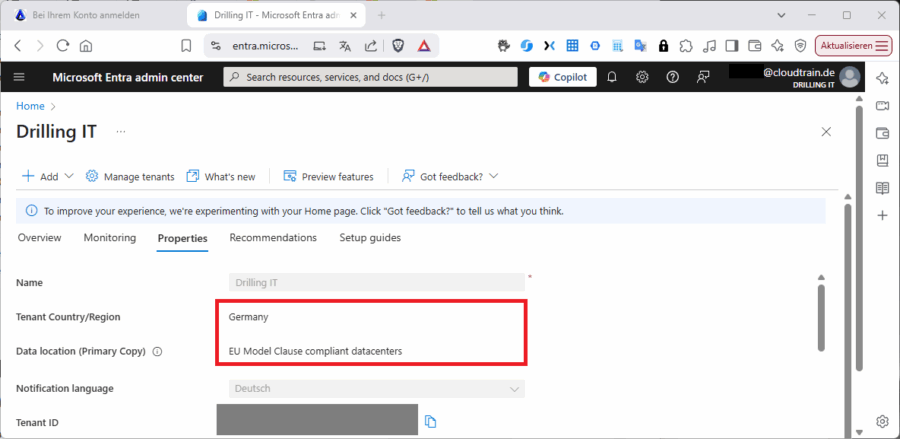The width and height of the screenshot is (900, 439).
Task: Click the account avatar picture
Action: [x=849, y=77]
